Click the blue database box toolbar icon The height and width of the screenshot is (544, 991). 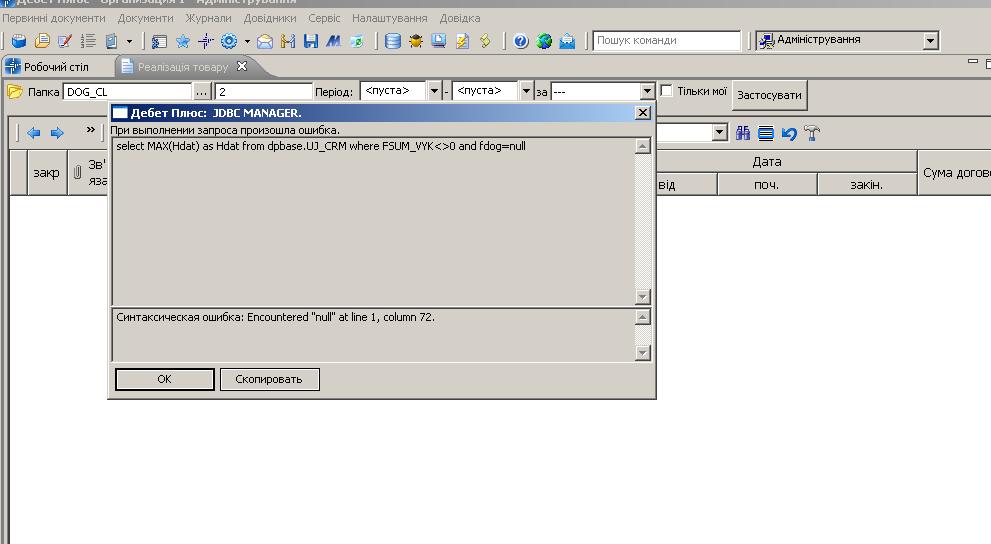pyautogui.click(x=19, y=41)
